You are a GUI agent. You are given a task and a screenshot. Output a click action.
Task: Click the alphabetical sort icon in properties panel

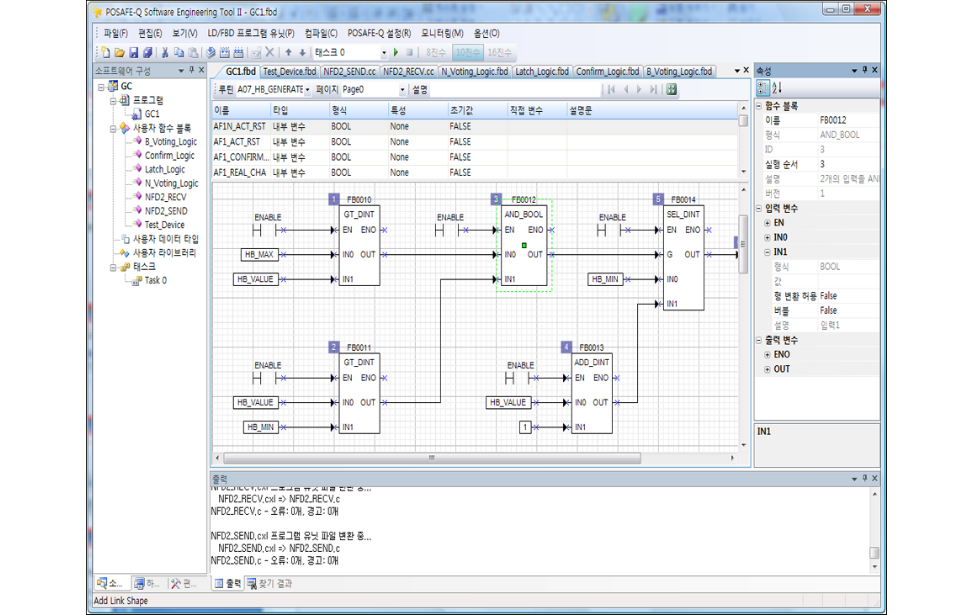778,89
